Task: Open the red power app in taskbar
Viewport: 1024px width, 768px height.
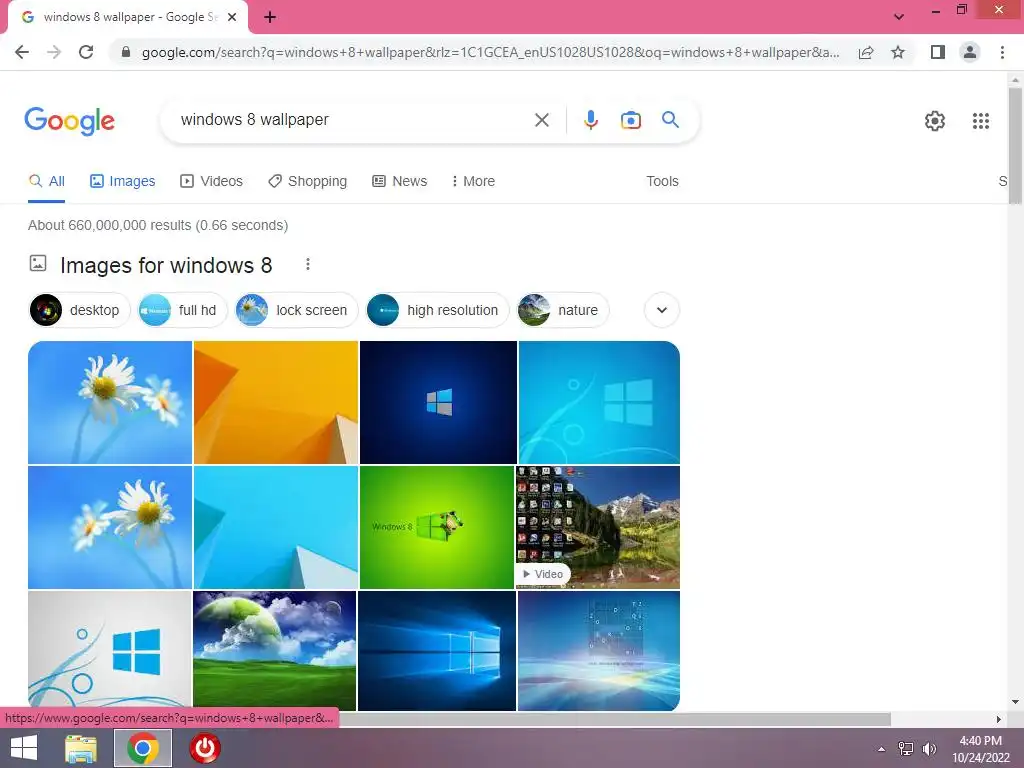Action: [205, 748]
